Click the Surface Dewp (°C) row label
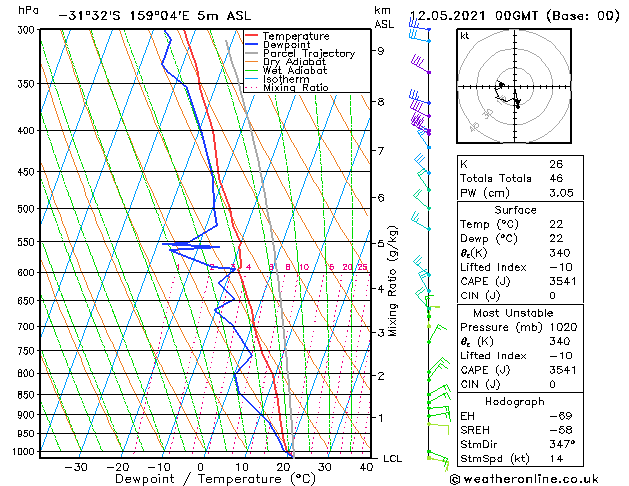The height and width of the screenshot is (486, 629). click(x=489, y=239)
